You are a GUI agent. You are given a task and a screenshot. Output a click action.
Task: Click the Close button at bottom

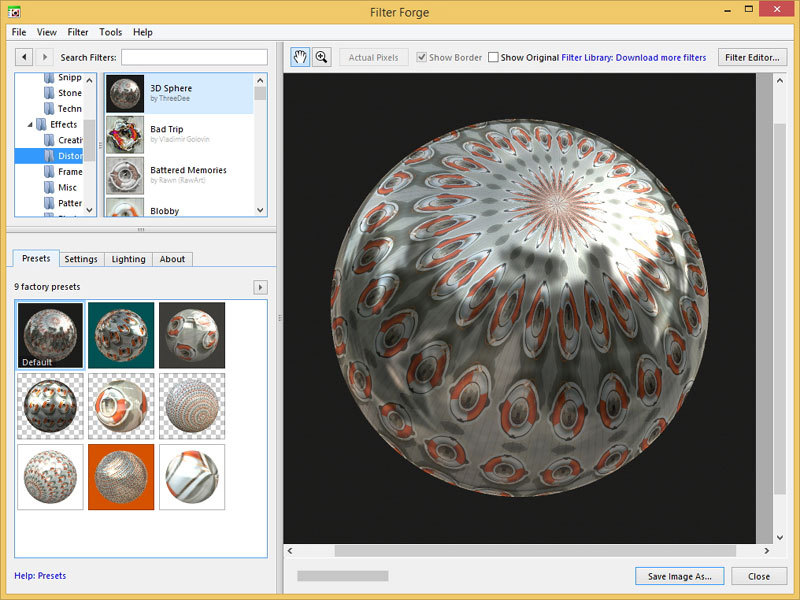click(x=759, y=576)
